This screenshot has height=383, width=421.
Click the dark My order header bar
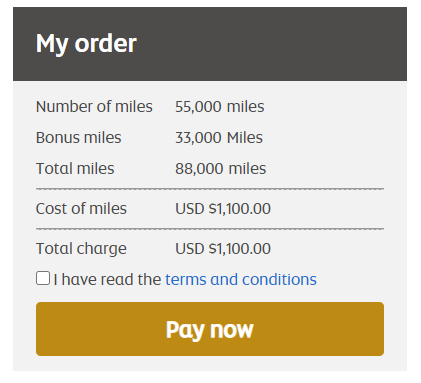coord(210,44)
